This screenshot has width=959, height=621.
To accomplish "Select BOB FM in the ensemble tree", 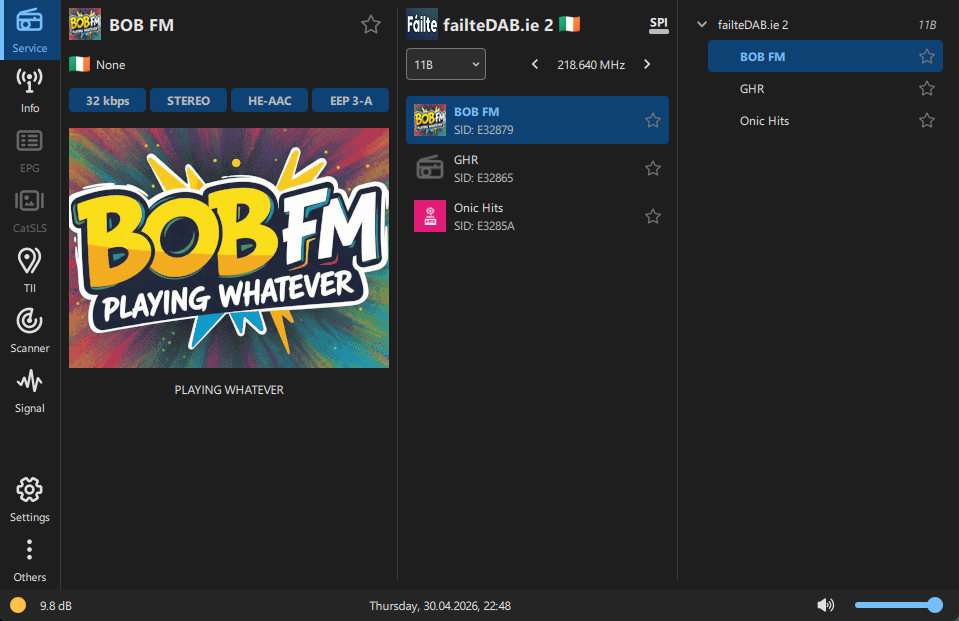I will click(825, 56).
